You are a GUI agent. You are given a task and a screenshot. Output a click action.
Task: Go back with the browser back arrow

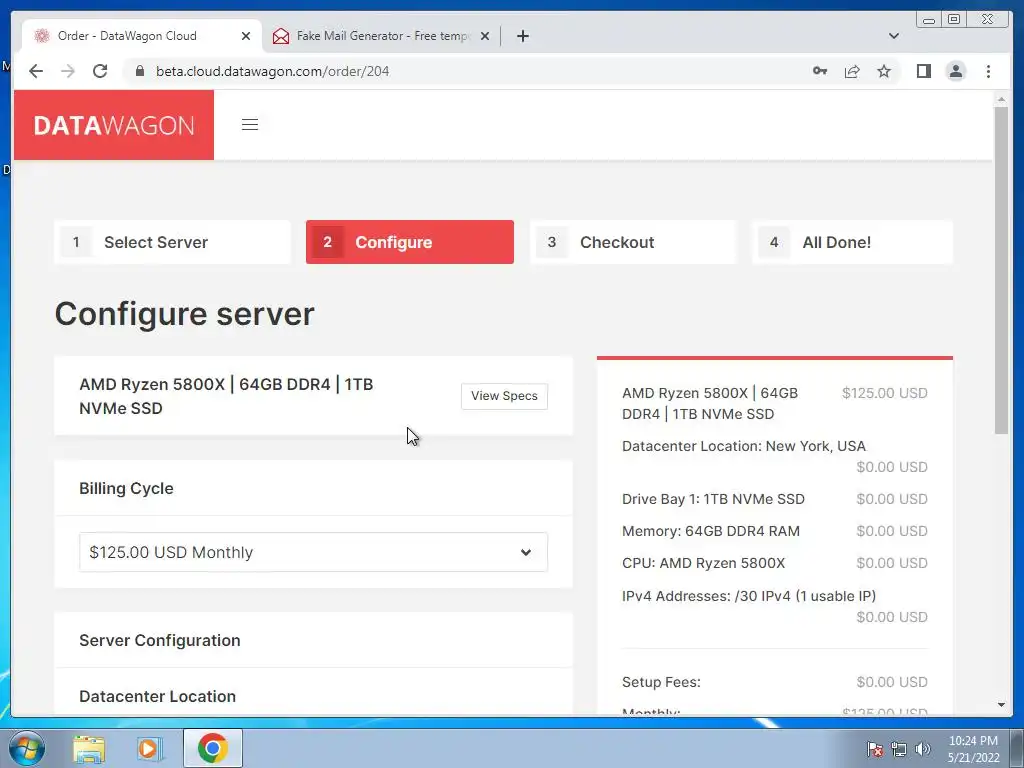pyautogui.click(x=36, y=71)
